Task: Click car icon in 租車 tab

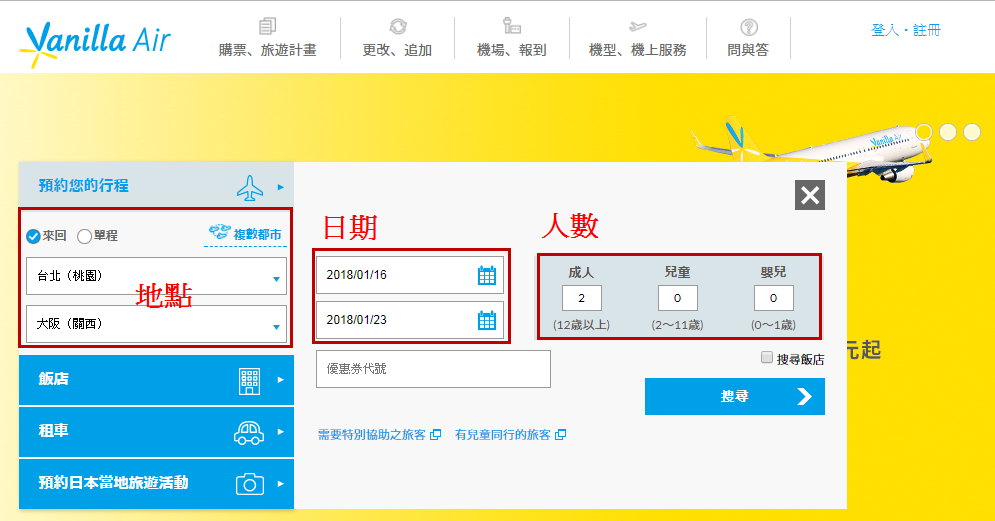Action: [249, 433]
